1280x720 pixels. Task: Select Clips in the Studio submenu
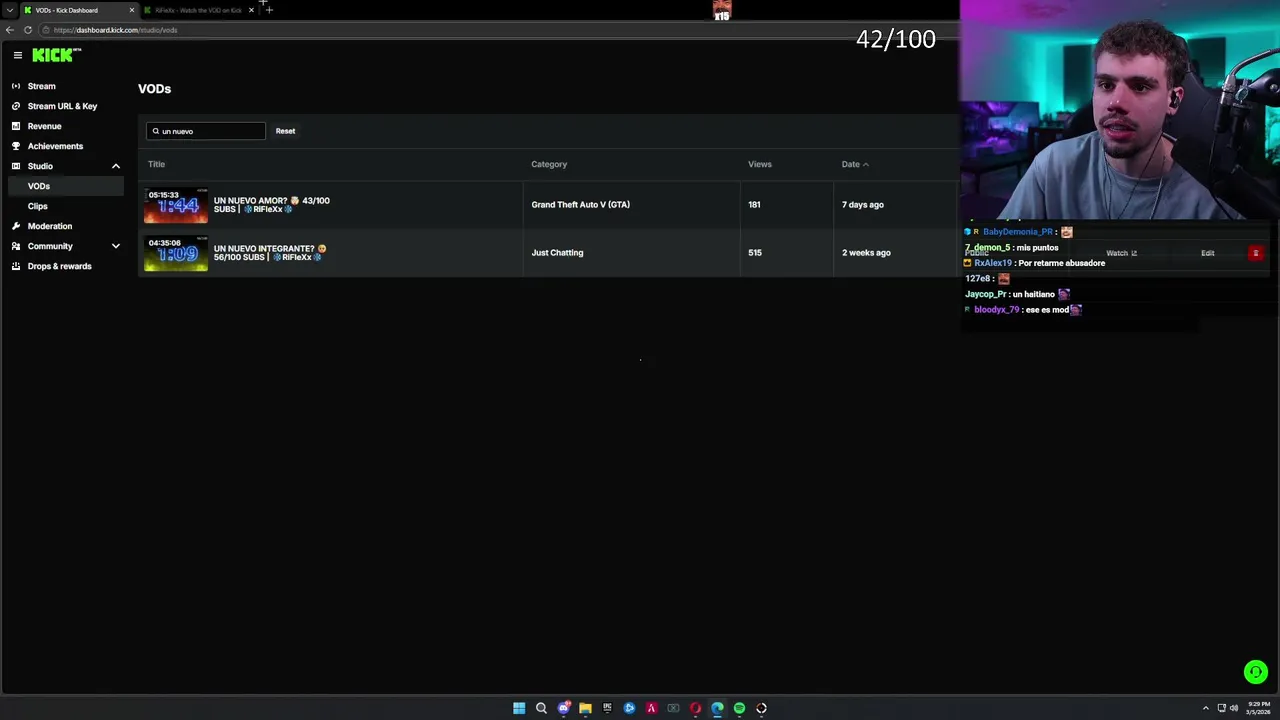38,206
